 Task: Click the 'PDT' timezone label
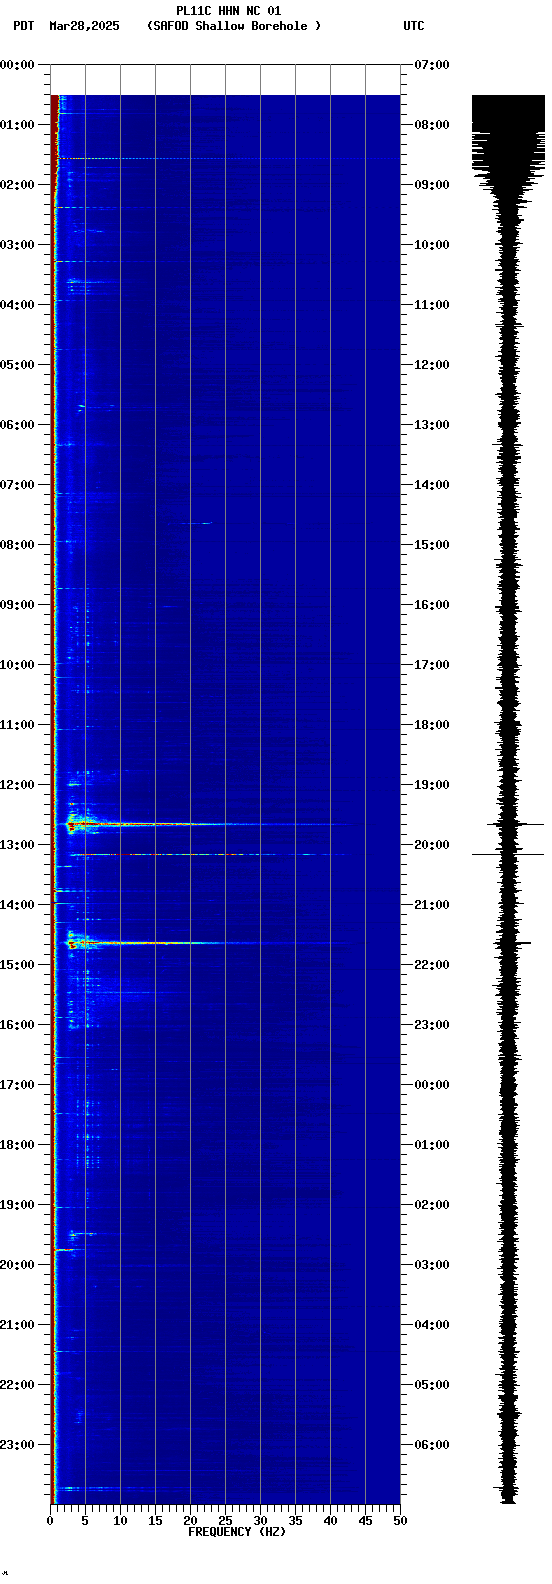[24, 26]
